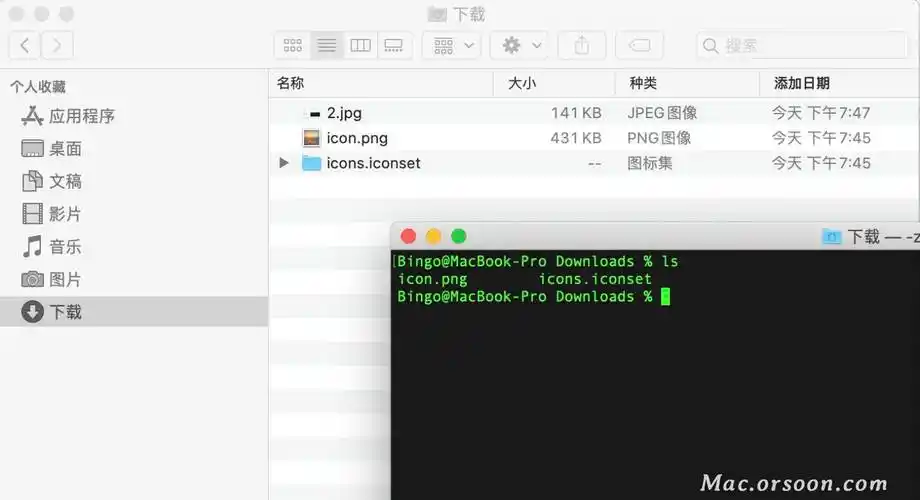920x500 pixels.
Task: Sort files by 种类 column
Action: click(643, 83)
